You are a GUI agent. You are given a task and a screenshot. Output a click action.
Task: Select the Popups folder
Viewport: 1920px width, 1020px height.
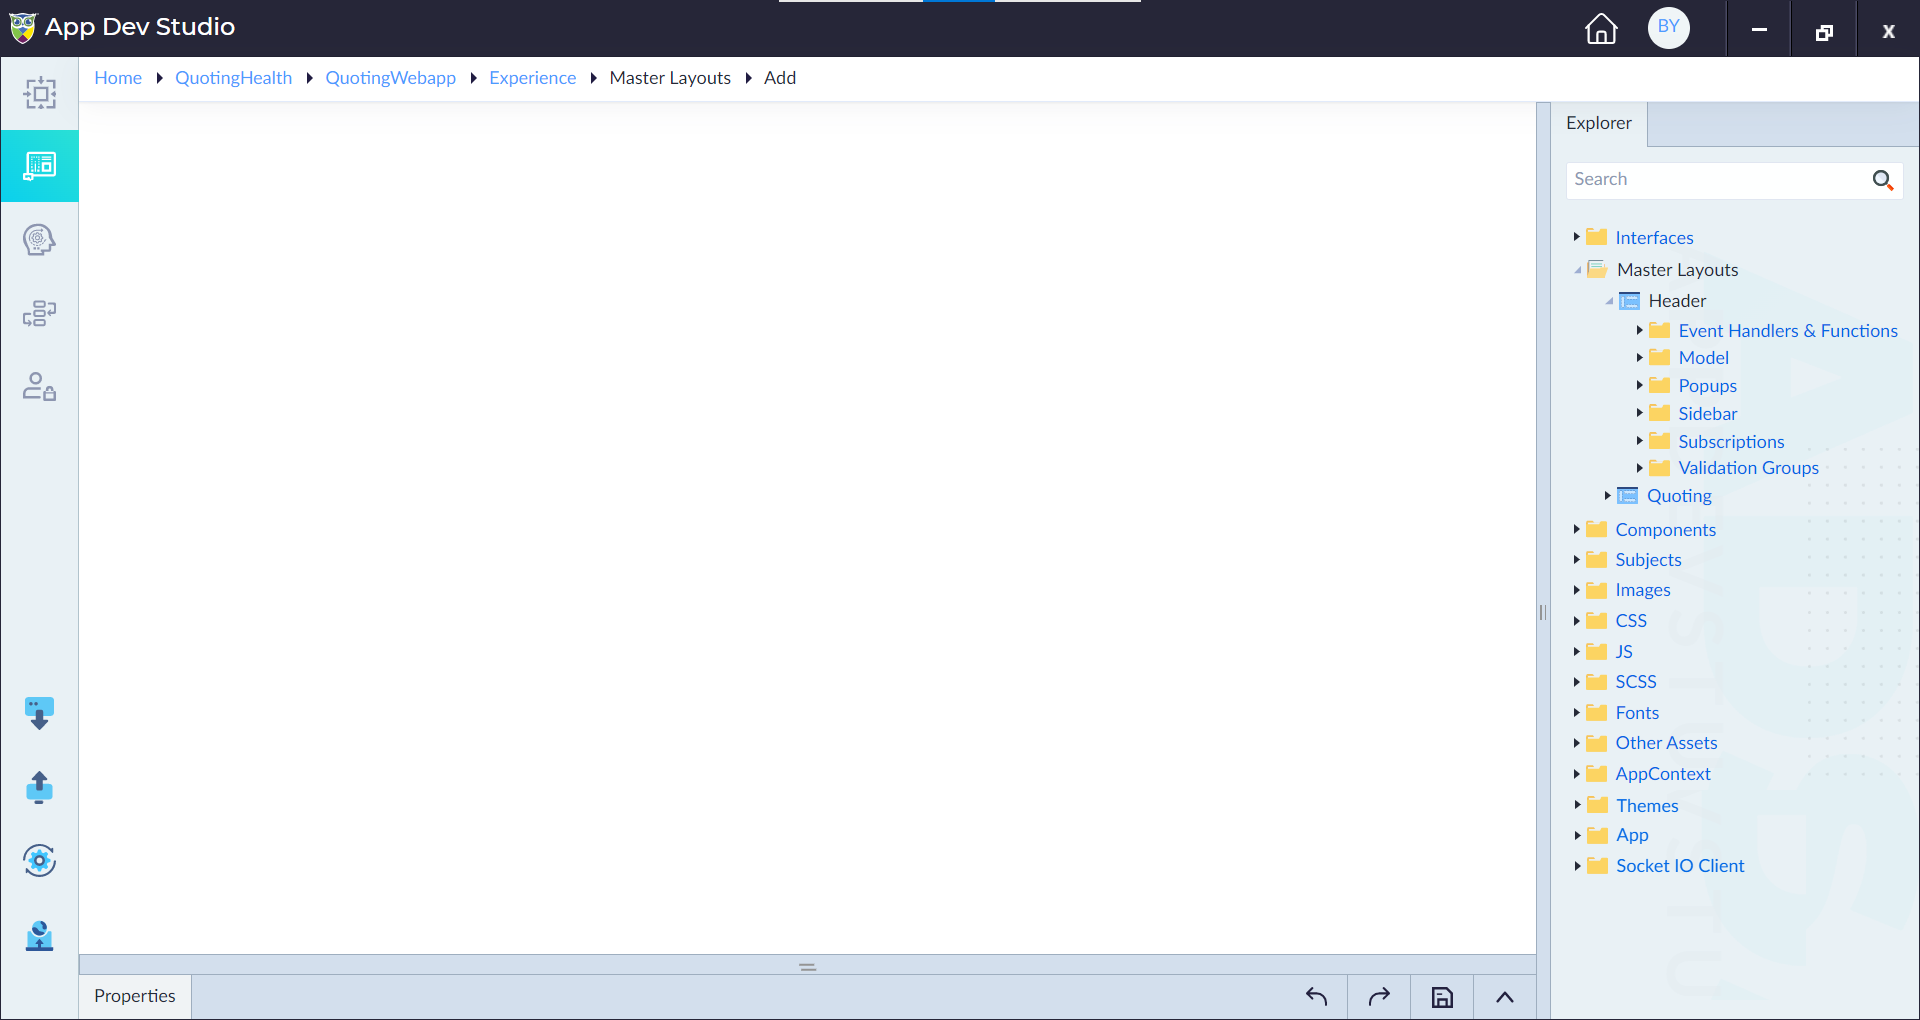click(1708, 386)
